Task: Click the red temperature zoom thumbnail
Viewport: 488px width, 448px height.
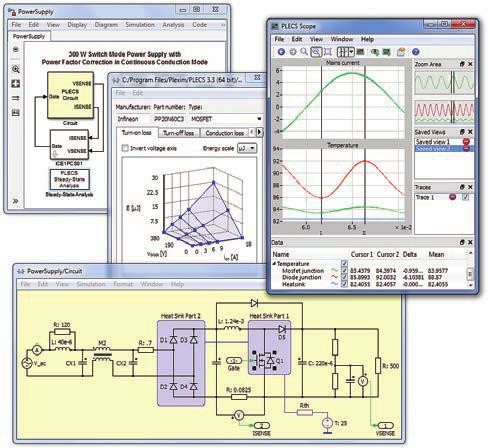Action: point(444,113)
